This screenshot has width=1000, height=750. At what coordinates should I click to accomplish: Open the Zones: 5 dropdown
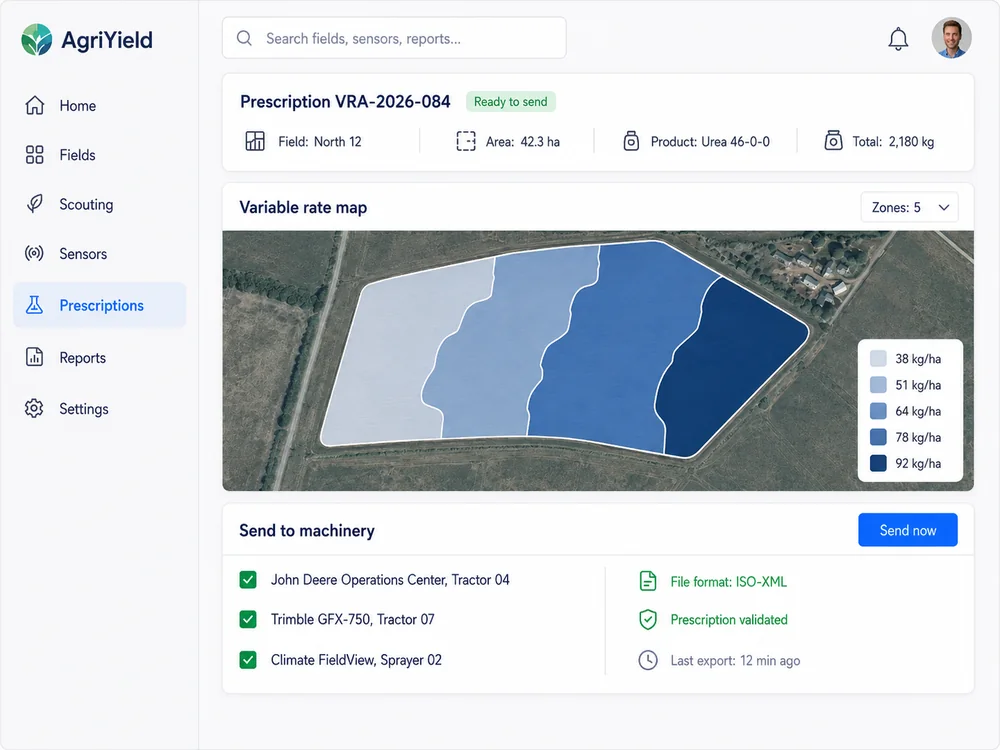[x=909, y=207]
